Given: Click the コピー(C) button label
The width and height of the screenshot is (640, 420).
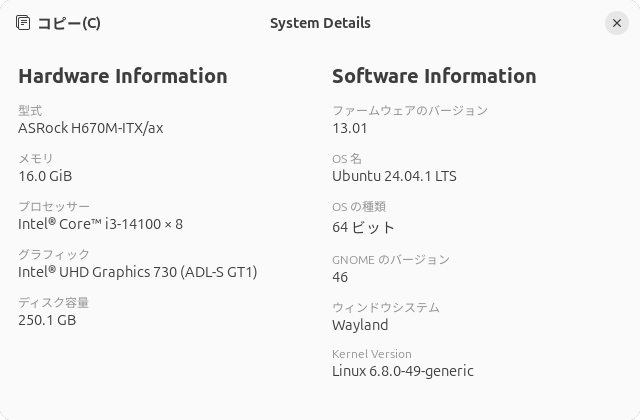Looking at the screenshot, I should point(69,23).
